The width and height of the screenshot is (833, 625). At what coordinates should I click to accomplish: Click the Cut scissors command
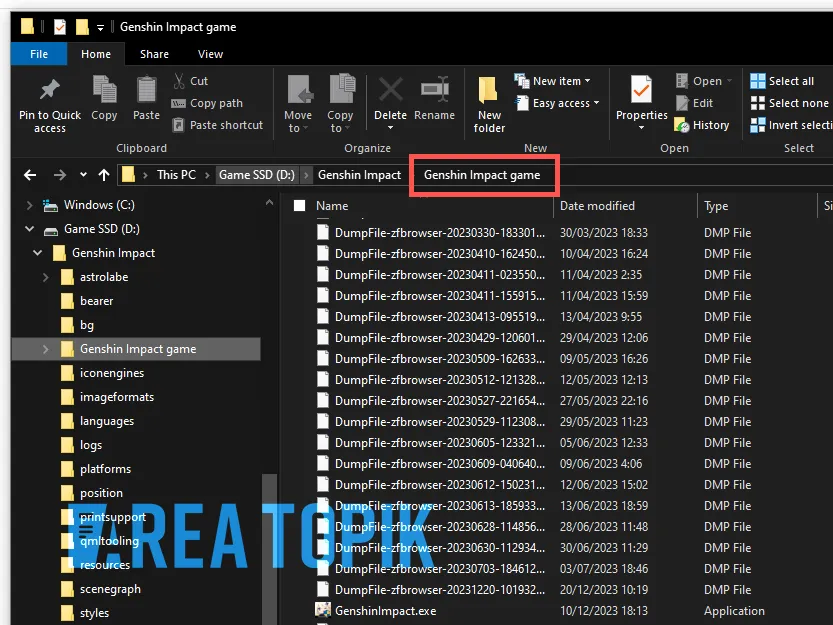click(191, 81)
